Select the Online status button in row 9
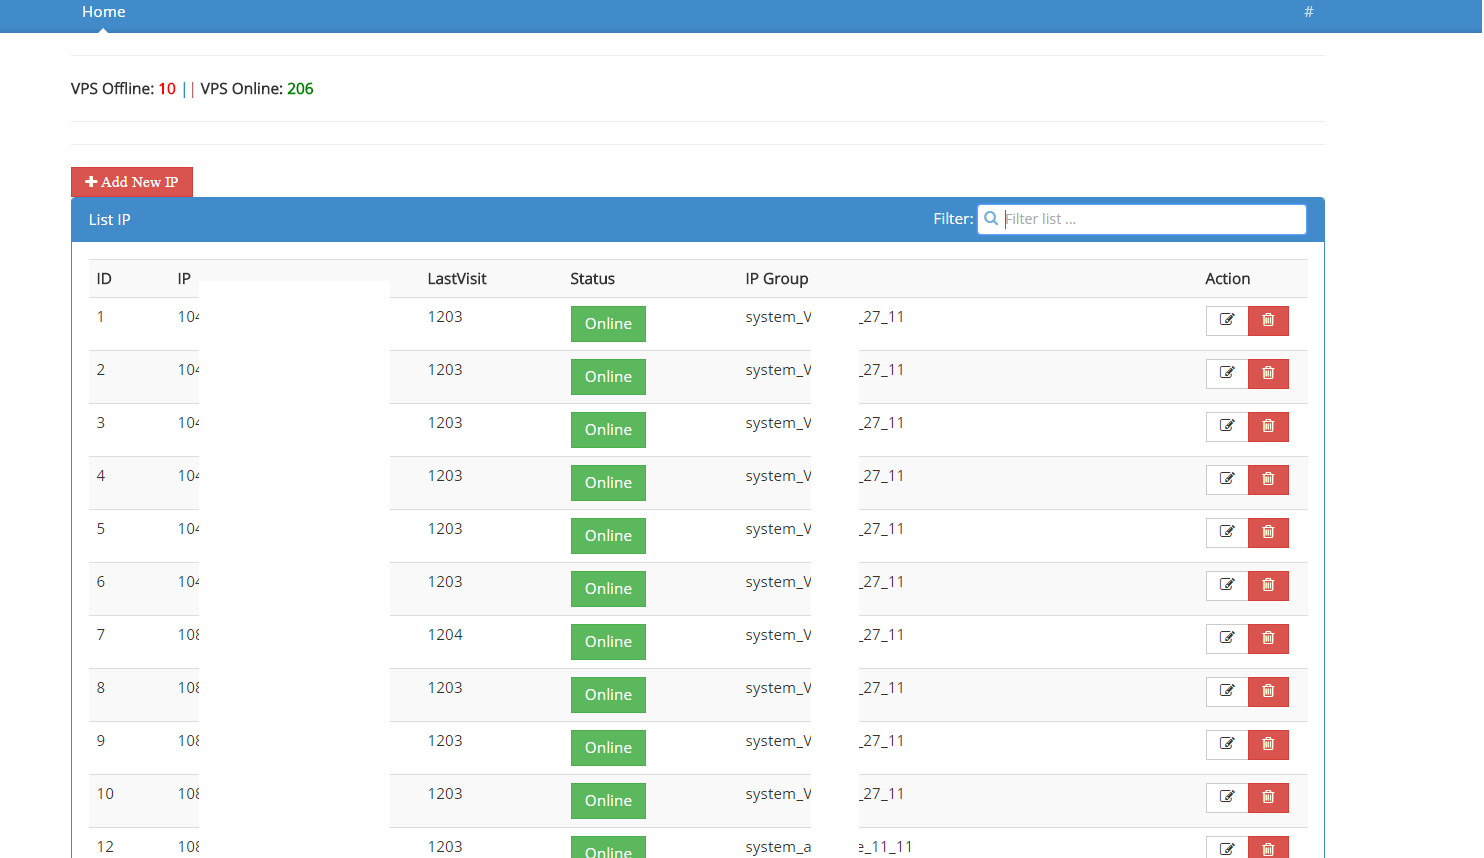Viewport: 1484px width, 858px height. pos(608,748)
